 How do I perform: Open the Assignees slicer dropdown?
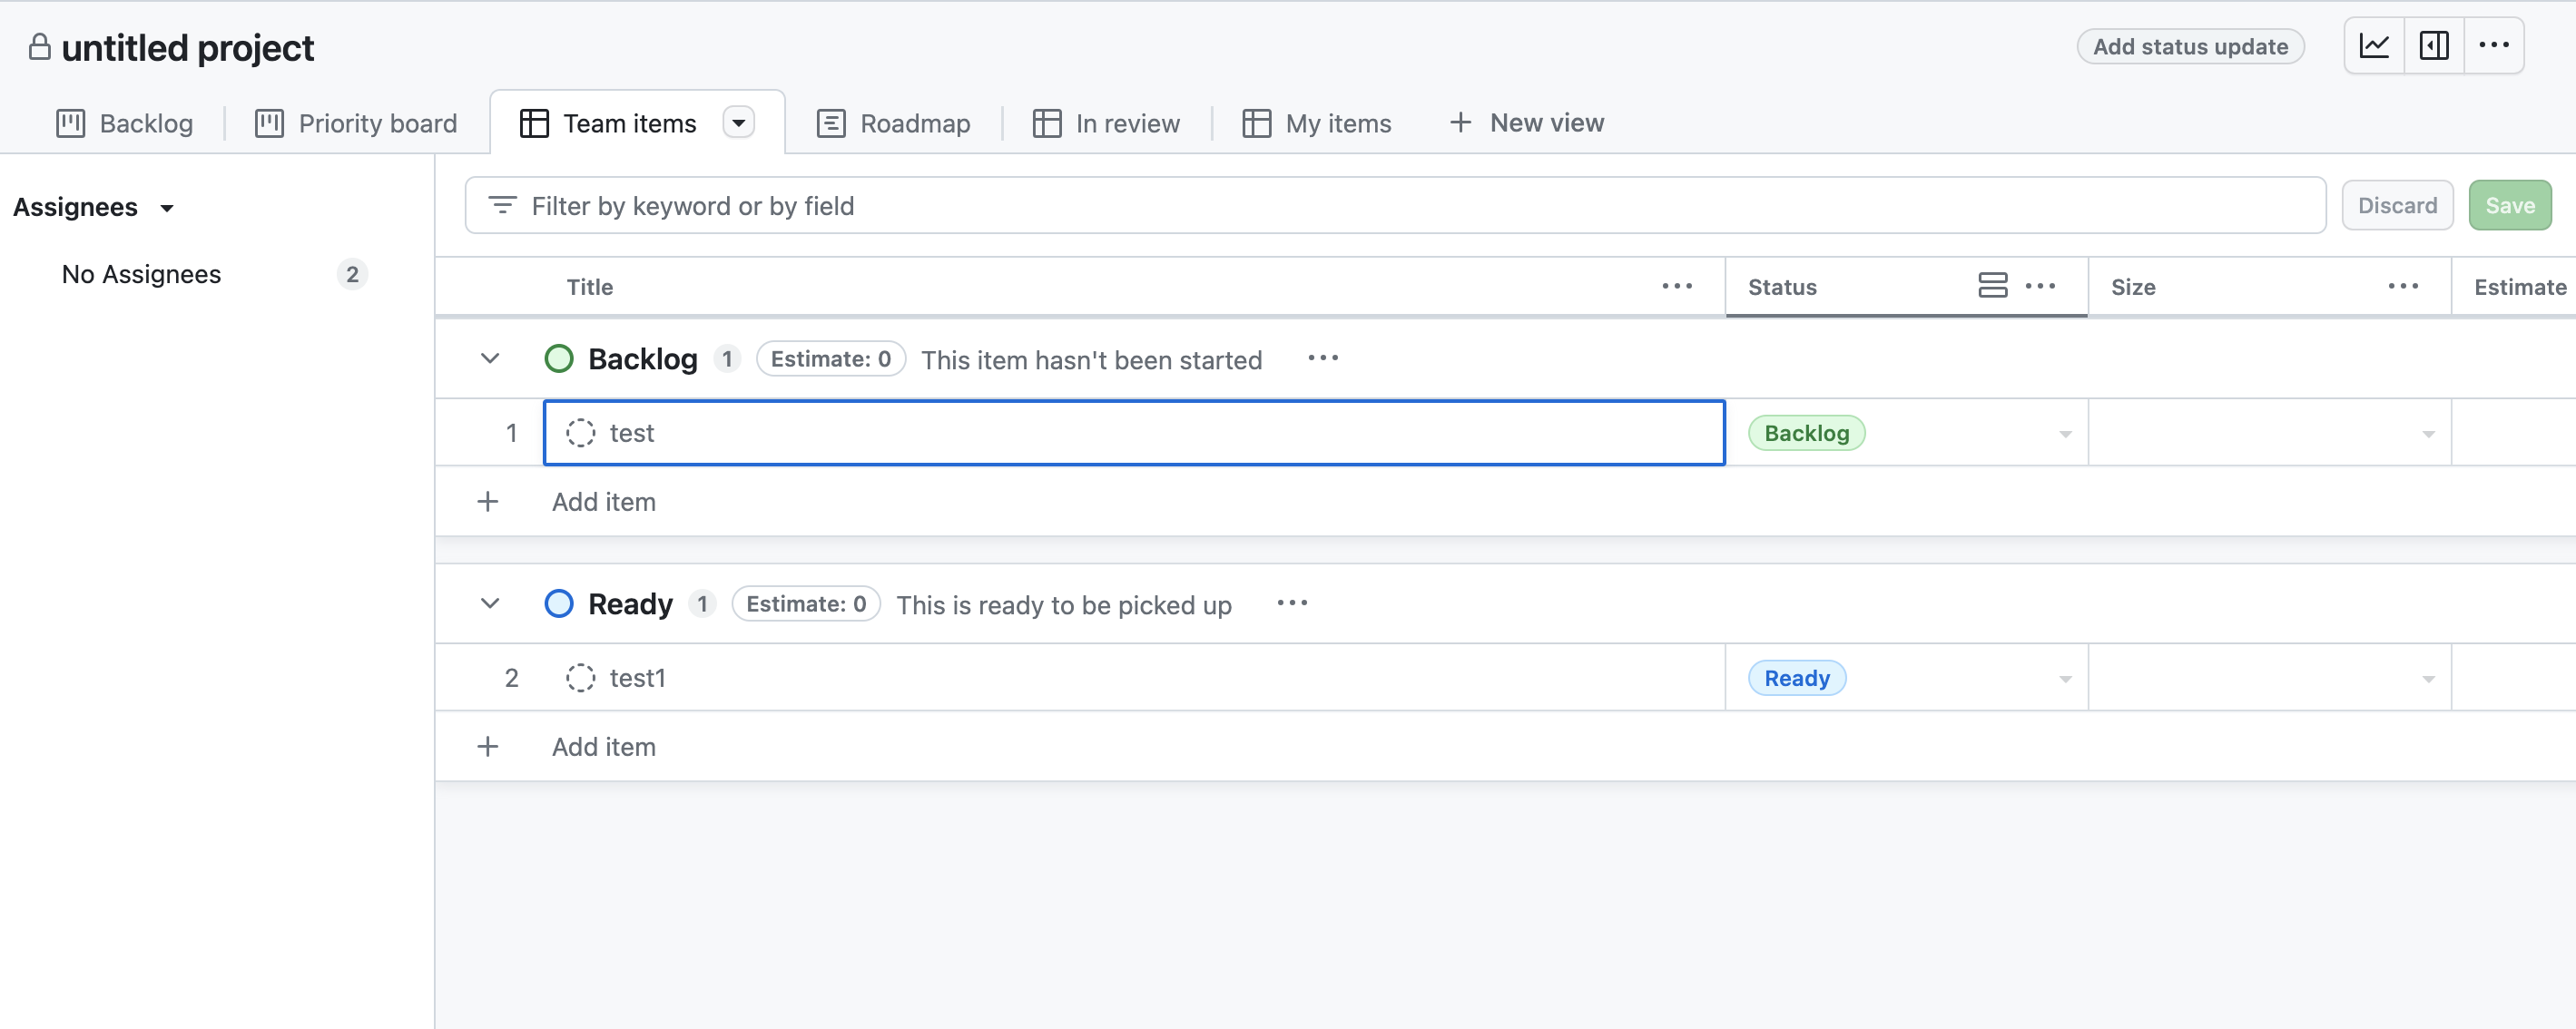pyautogui.click(x=166, y=208)
